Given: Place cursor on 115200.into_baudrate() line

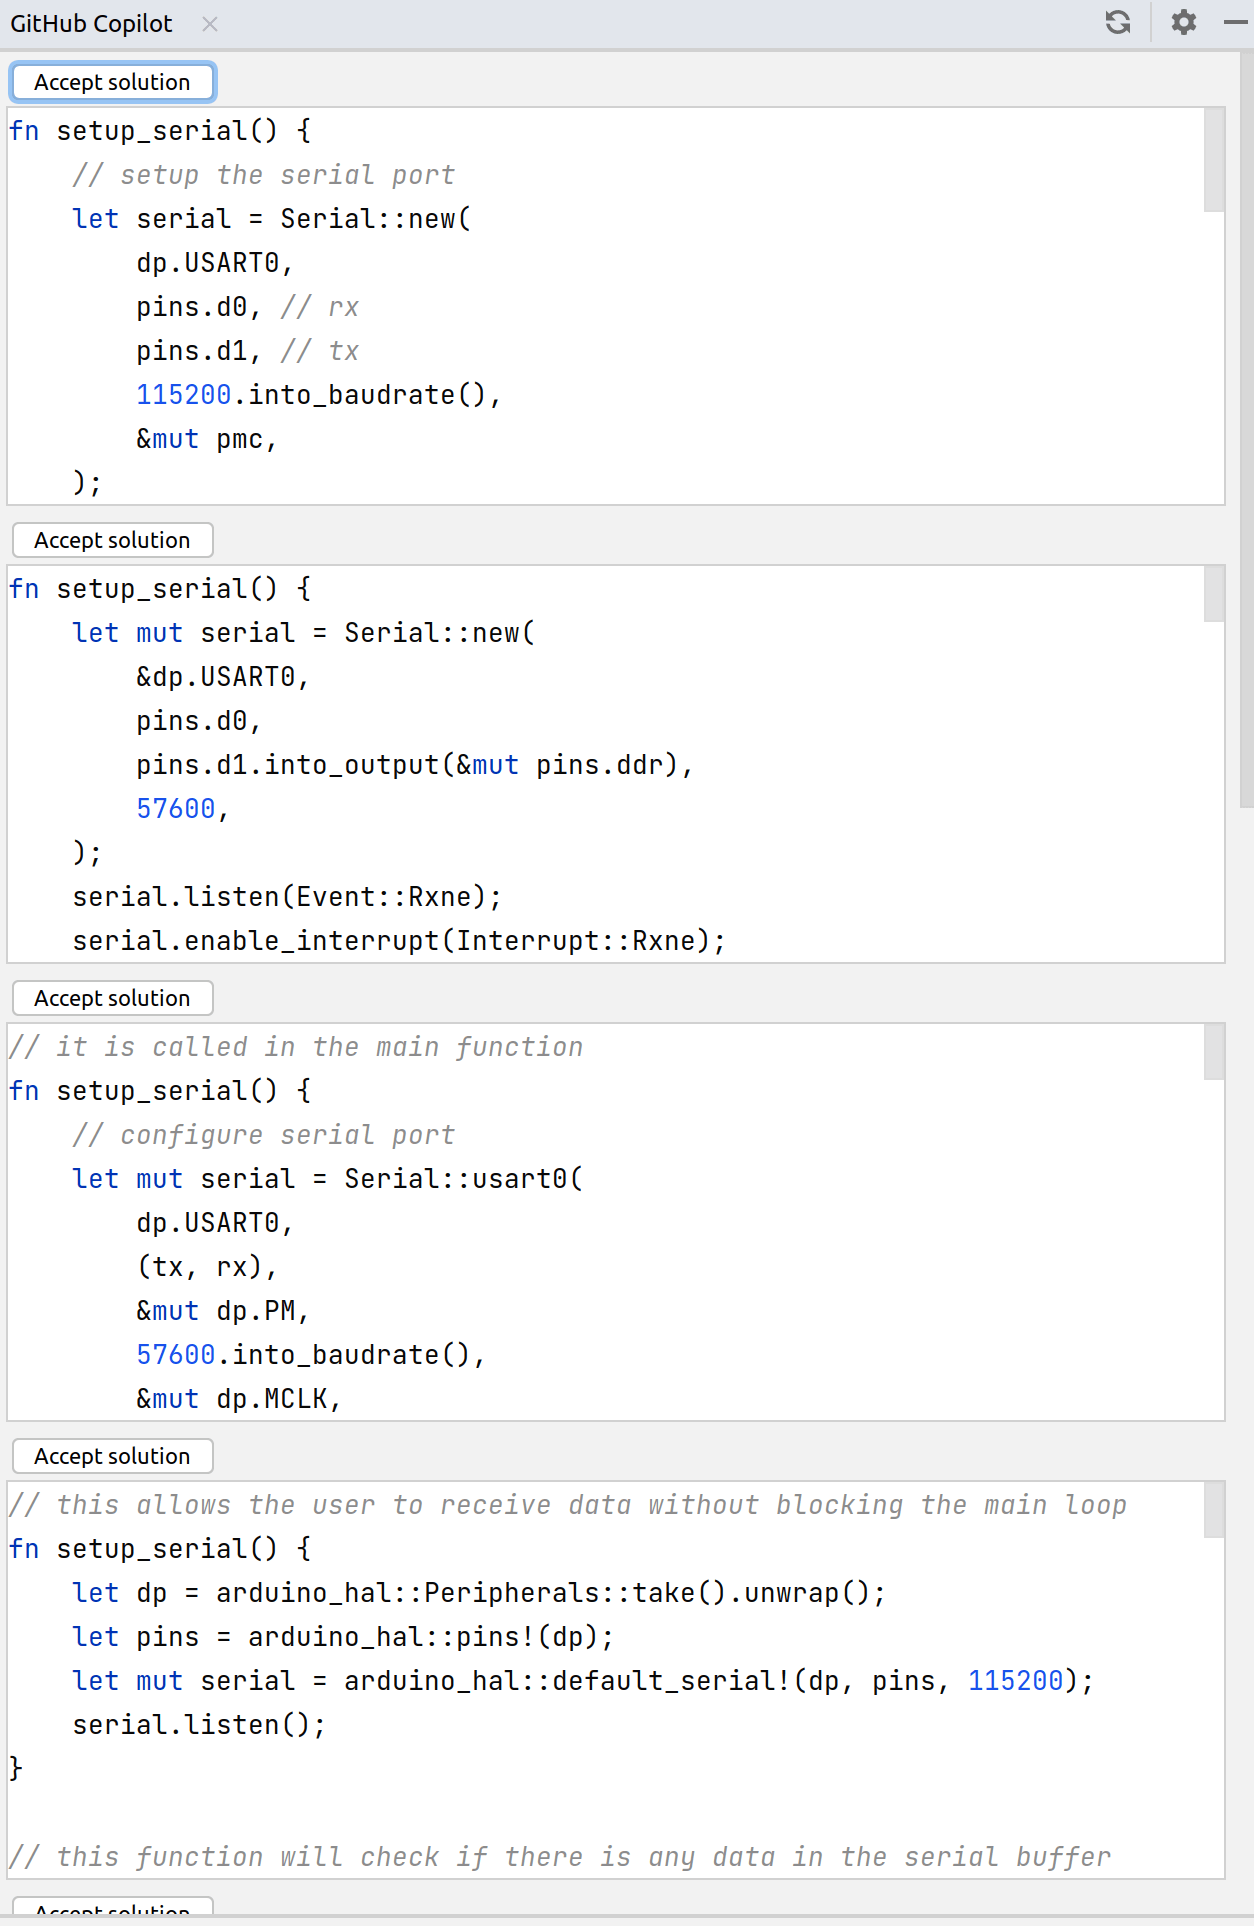Looking at the screenshot, I should [318, 395].
